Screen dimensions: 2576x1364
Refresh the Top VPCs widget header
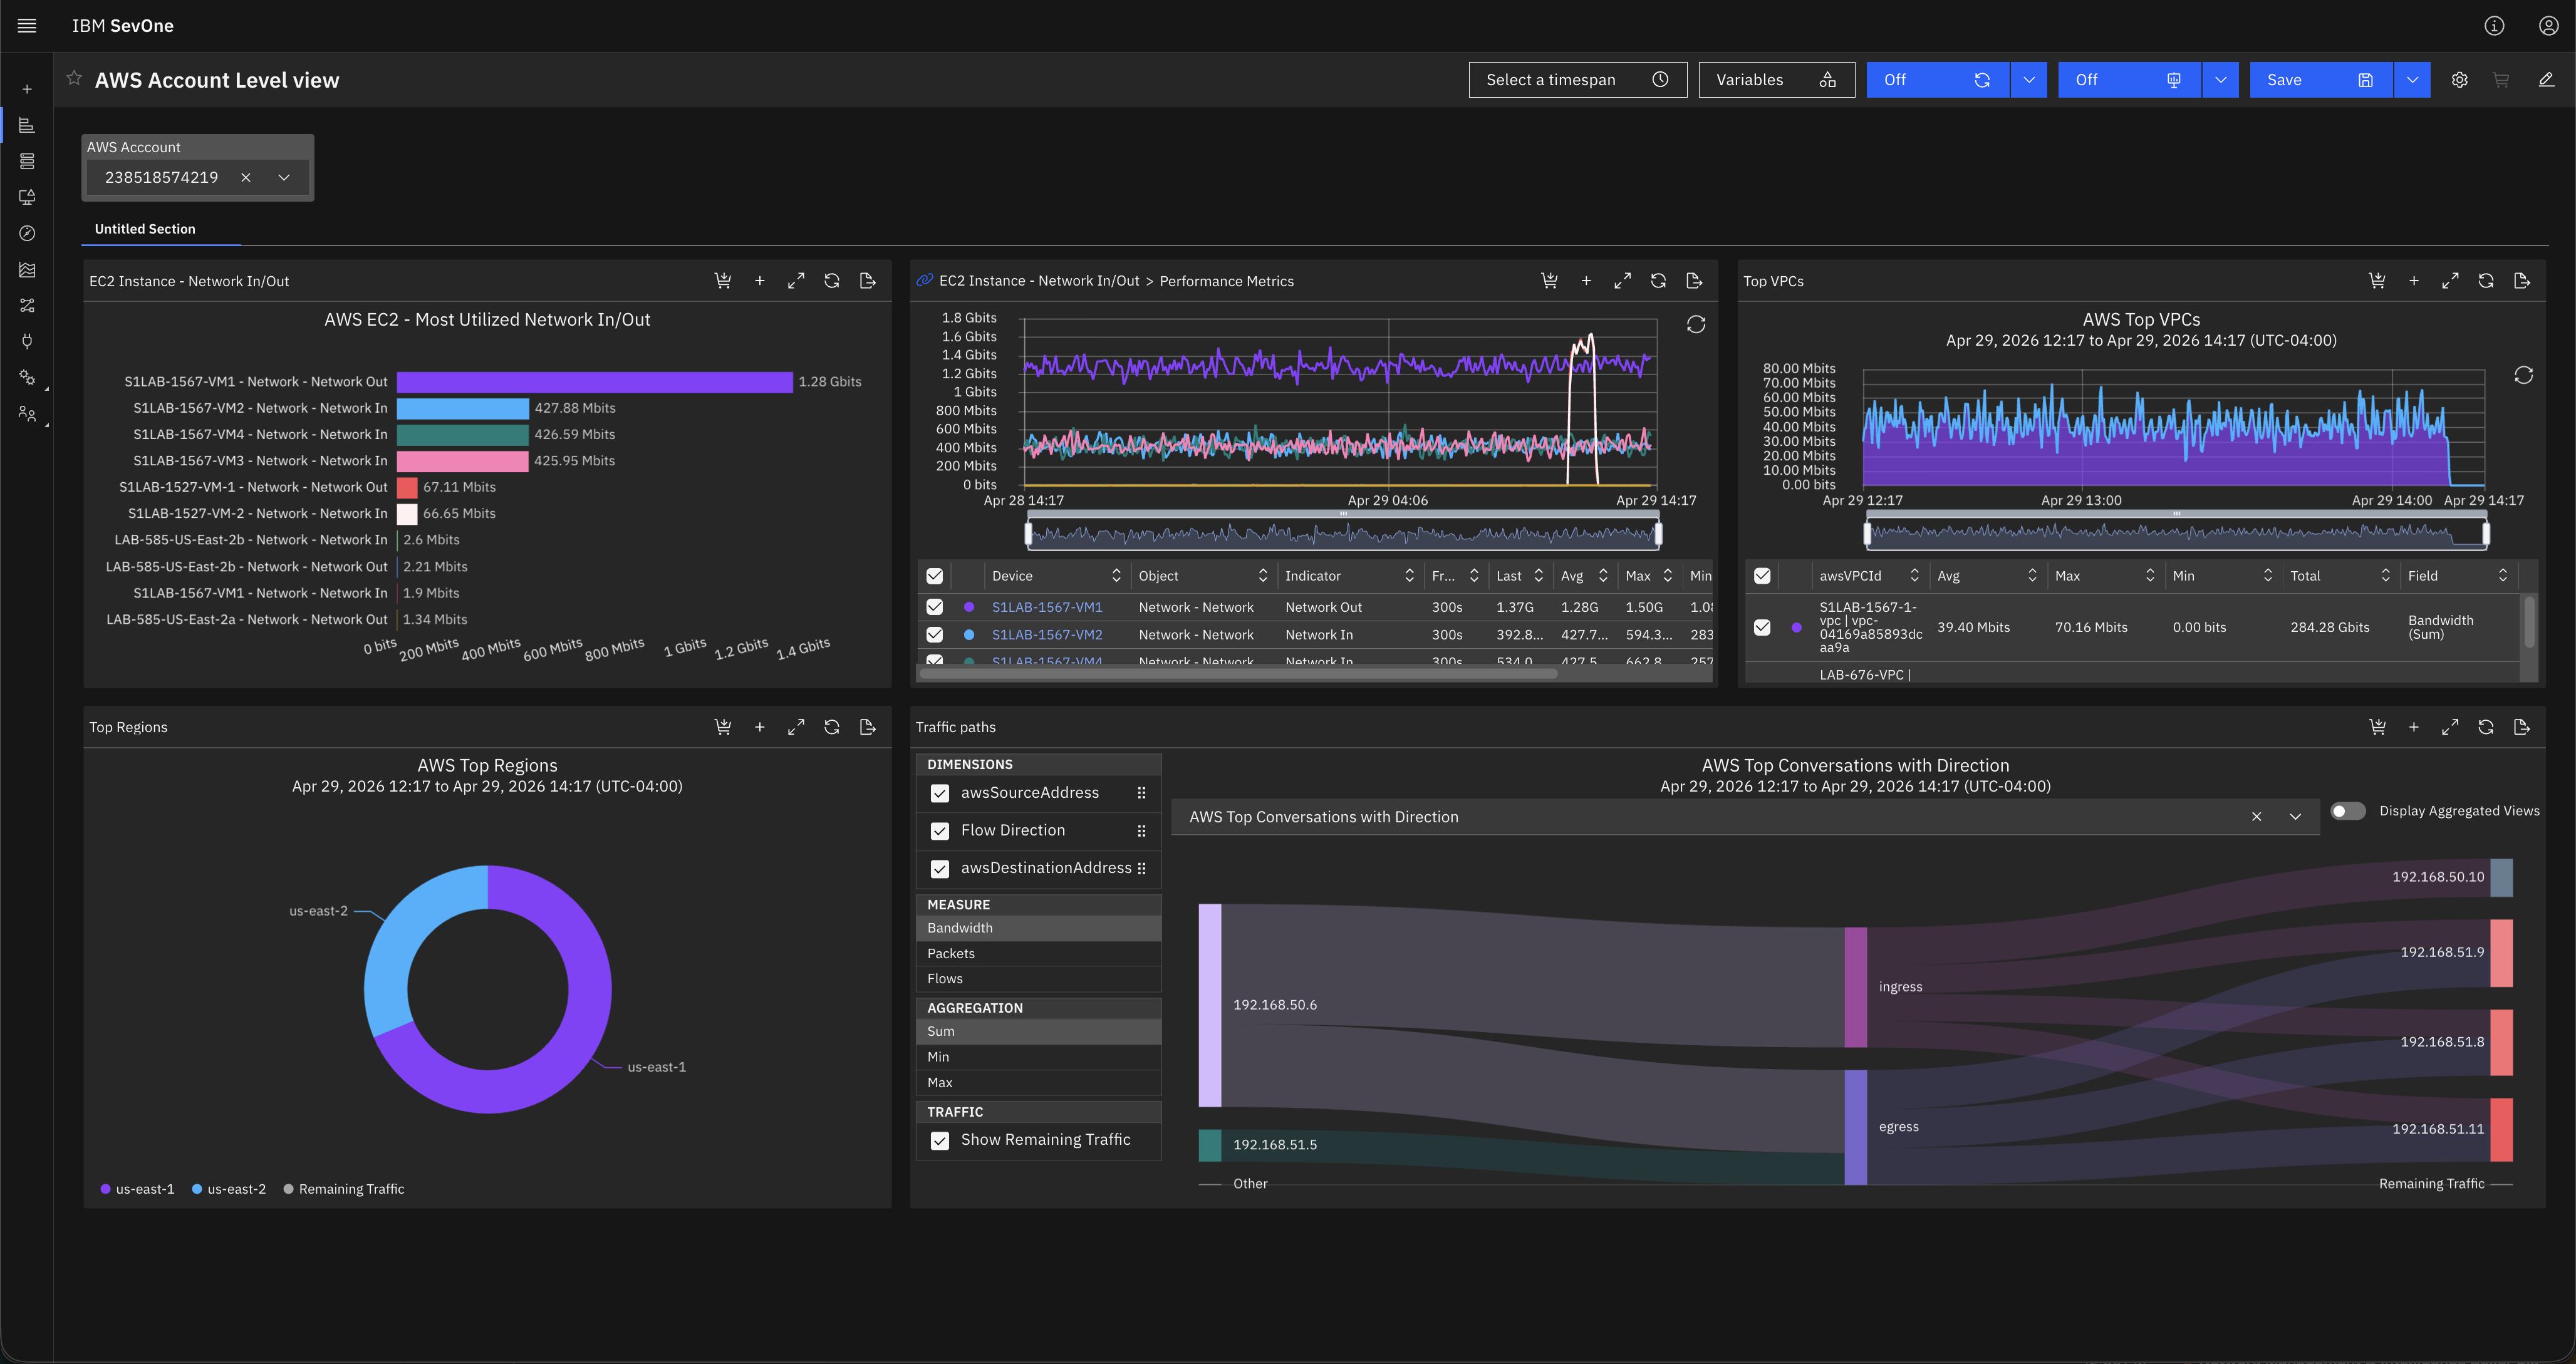click(2486, 281)
